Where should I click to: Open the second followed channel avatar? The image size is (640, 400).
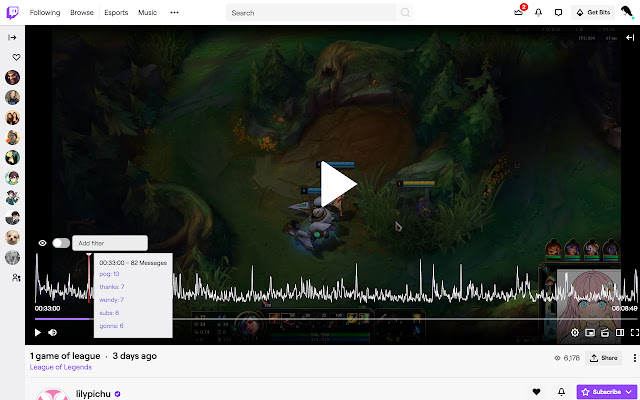pos(12,97)
